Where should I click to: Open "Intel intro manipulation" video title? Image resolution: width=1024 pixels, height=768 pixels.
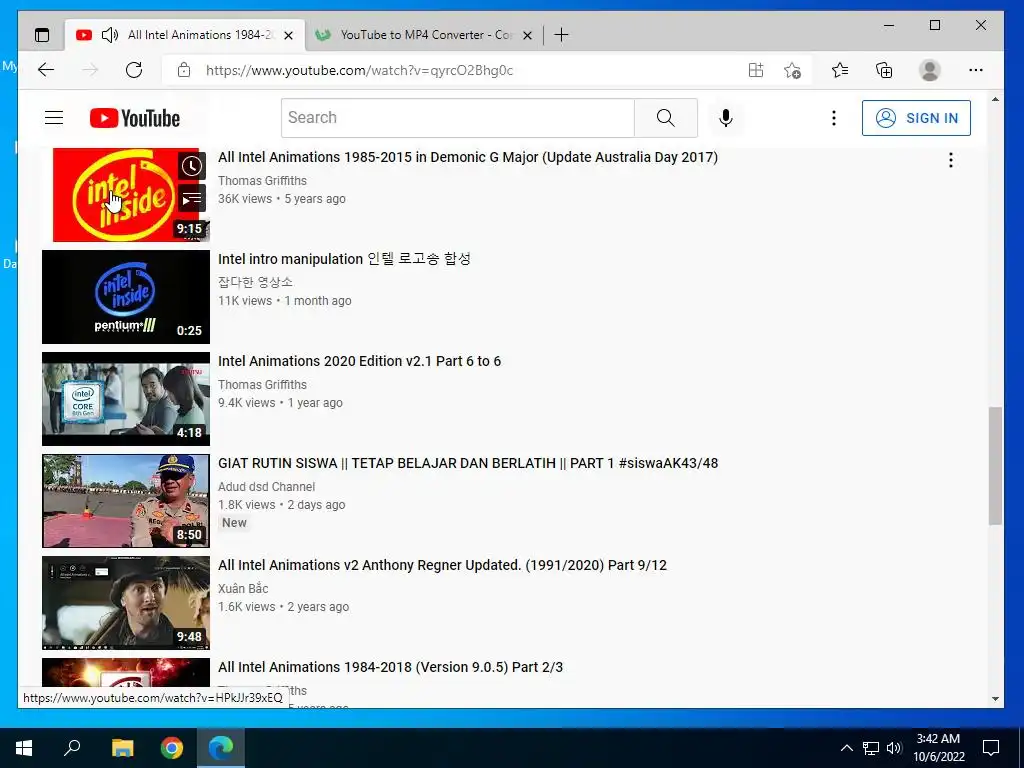[x=344, y=259]
